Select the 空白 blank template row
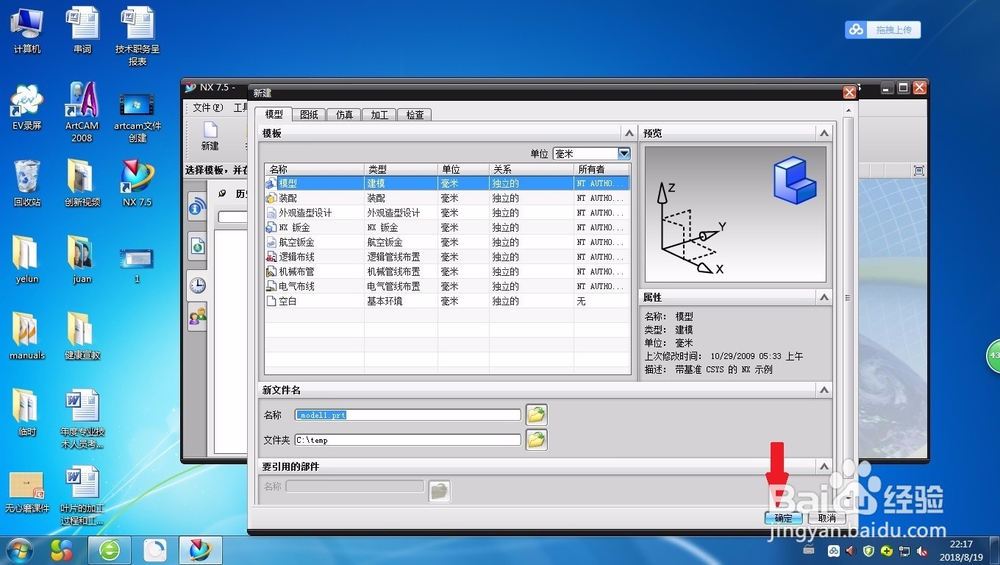Viewport: 1000px width, 565px height. click(447, 300)
